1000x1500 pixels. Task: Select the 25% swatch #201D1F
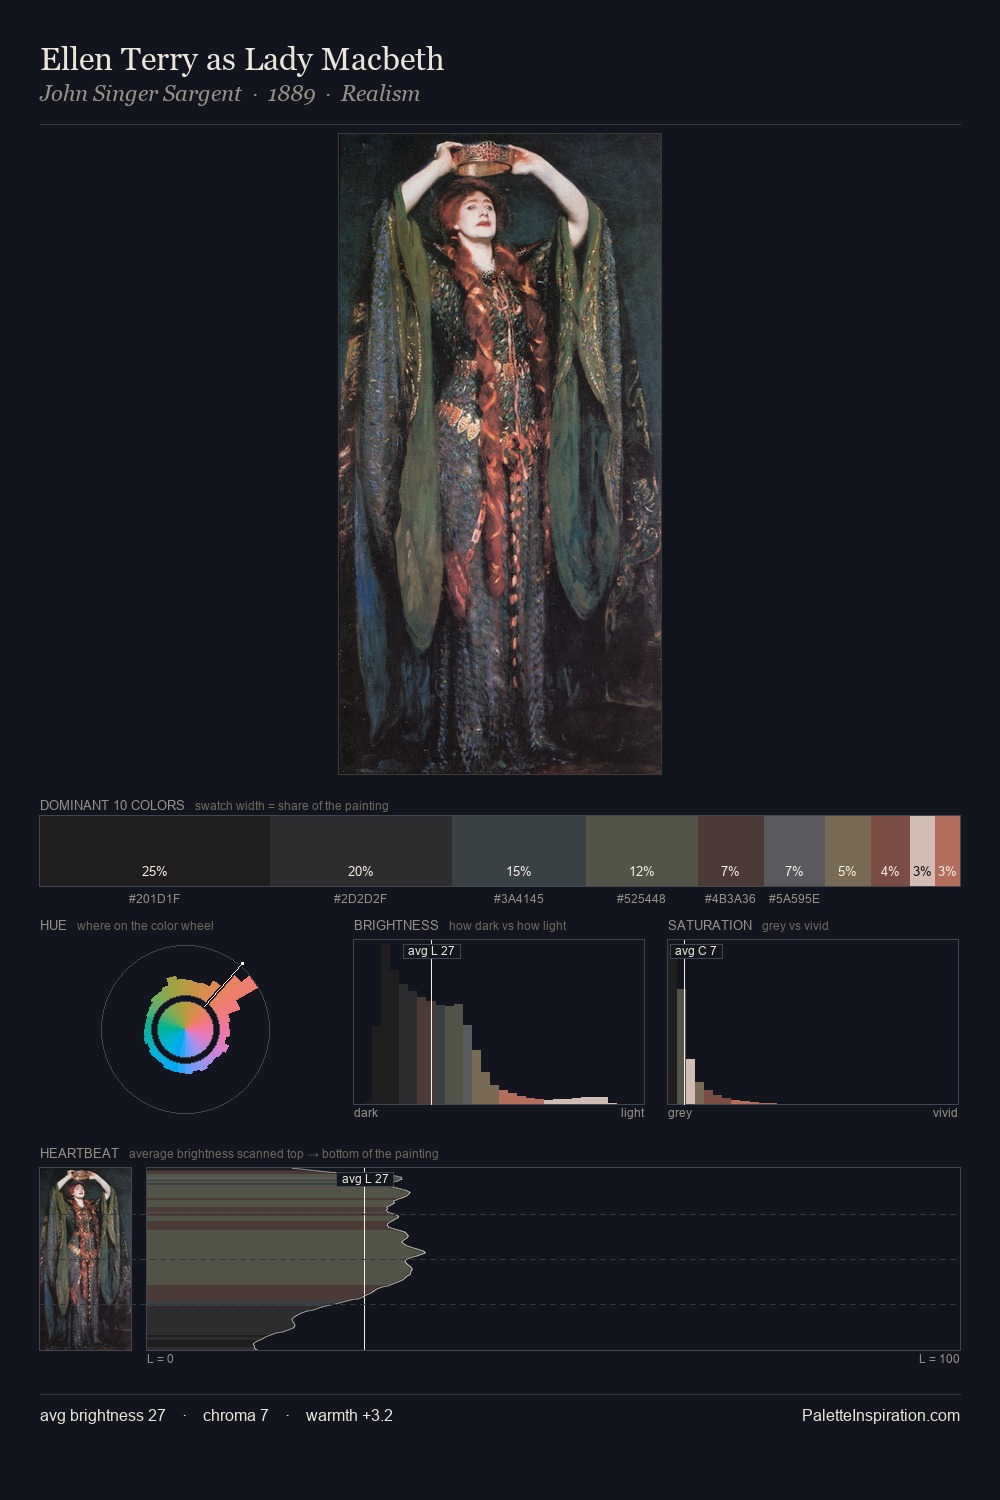(x=155, y=851)
